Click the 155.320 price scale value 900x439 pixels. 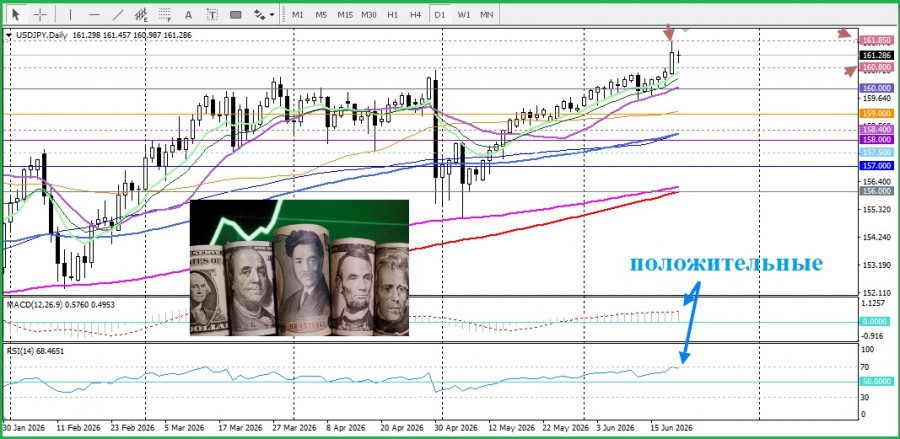[x=876, y=209]
